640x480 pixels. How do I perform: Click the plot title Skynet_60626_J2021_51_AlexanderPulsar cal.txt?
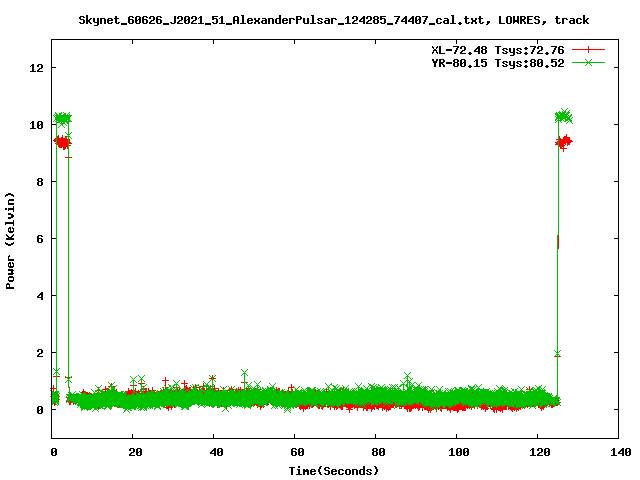(333, 20)
